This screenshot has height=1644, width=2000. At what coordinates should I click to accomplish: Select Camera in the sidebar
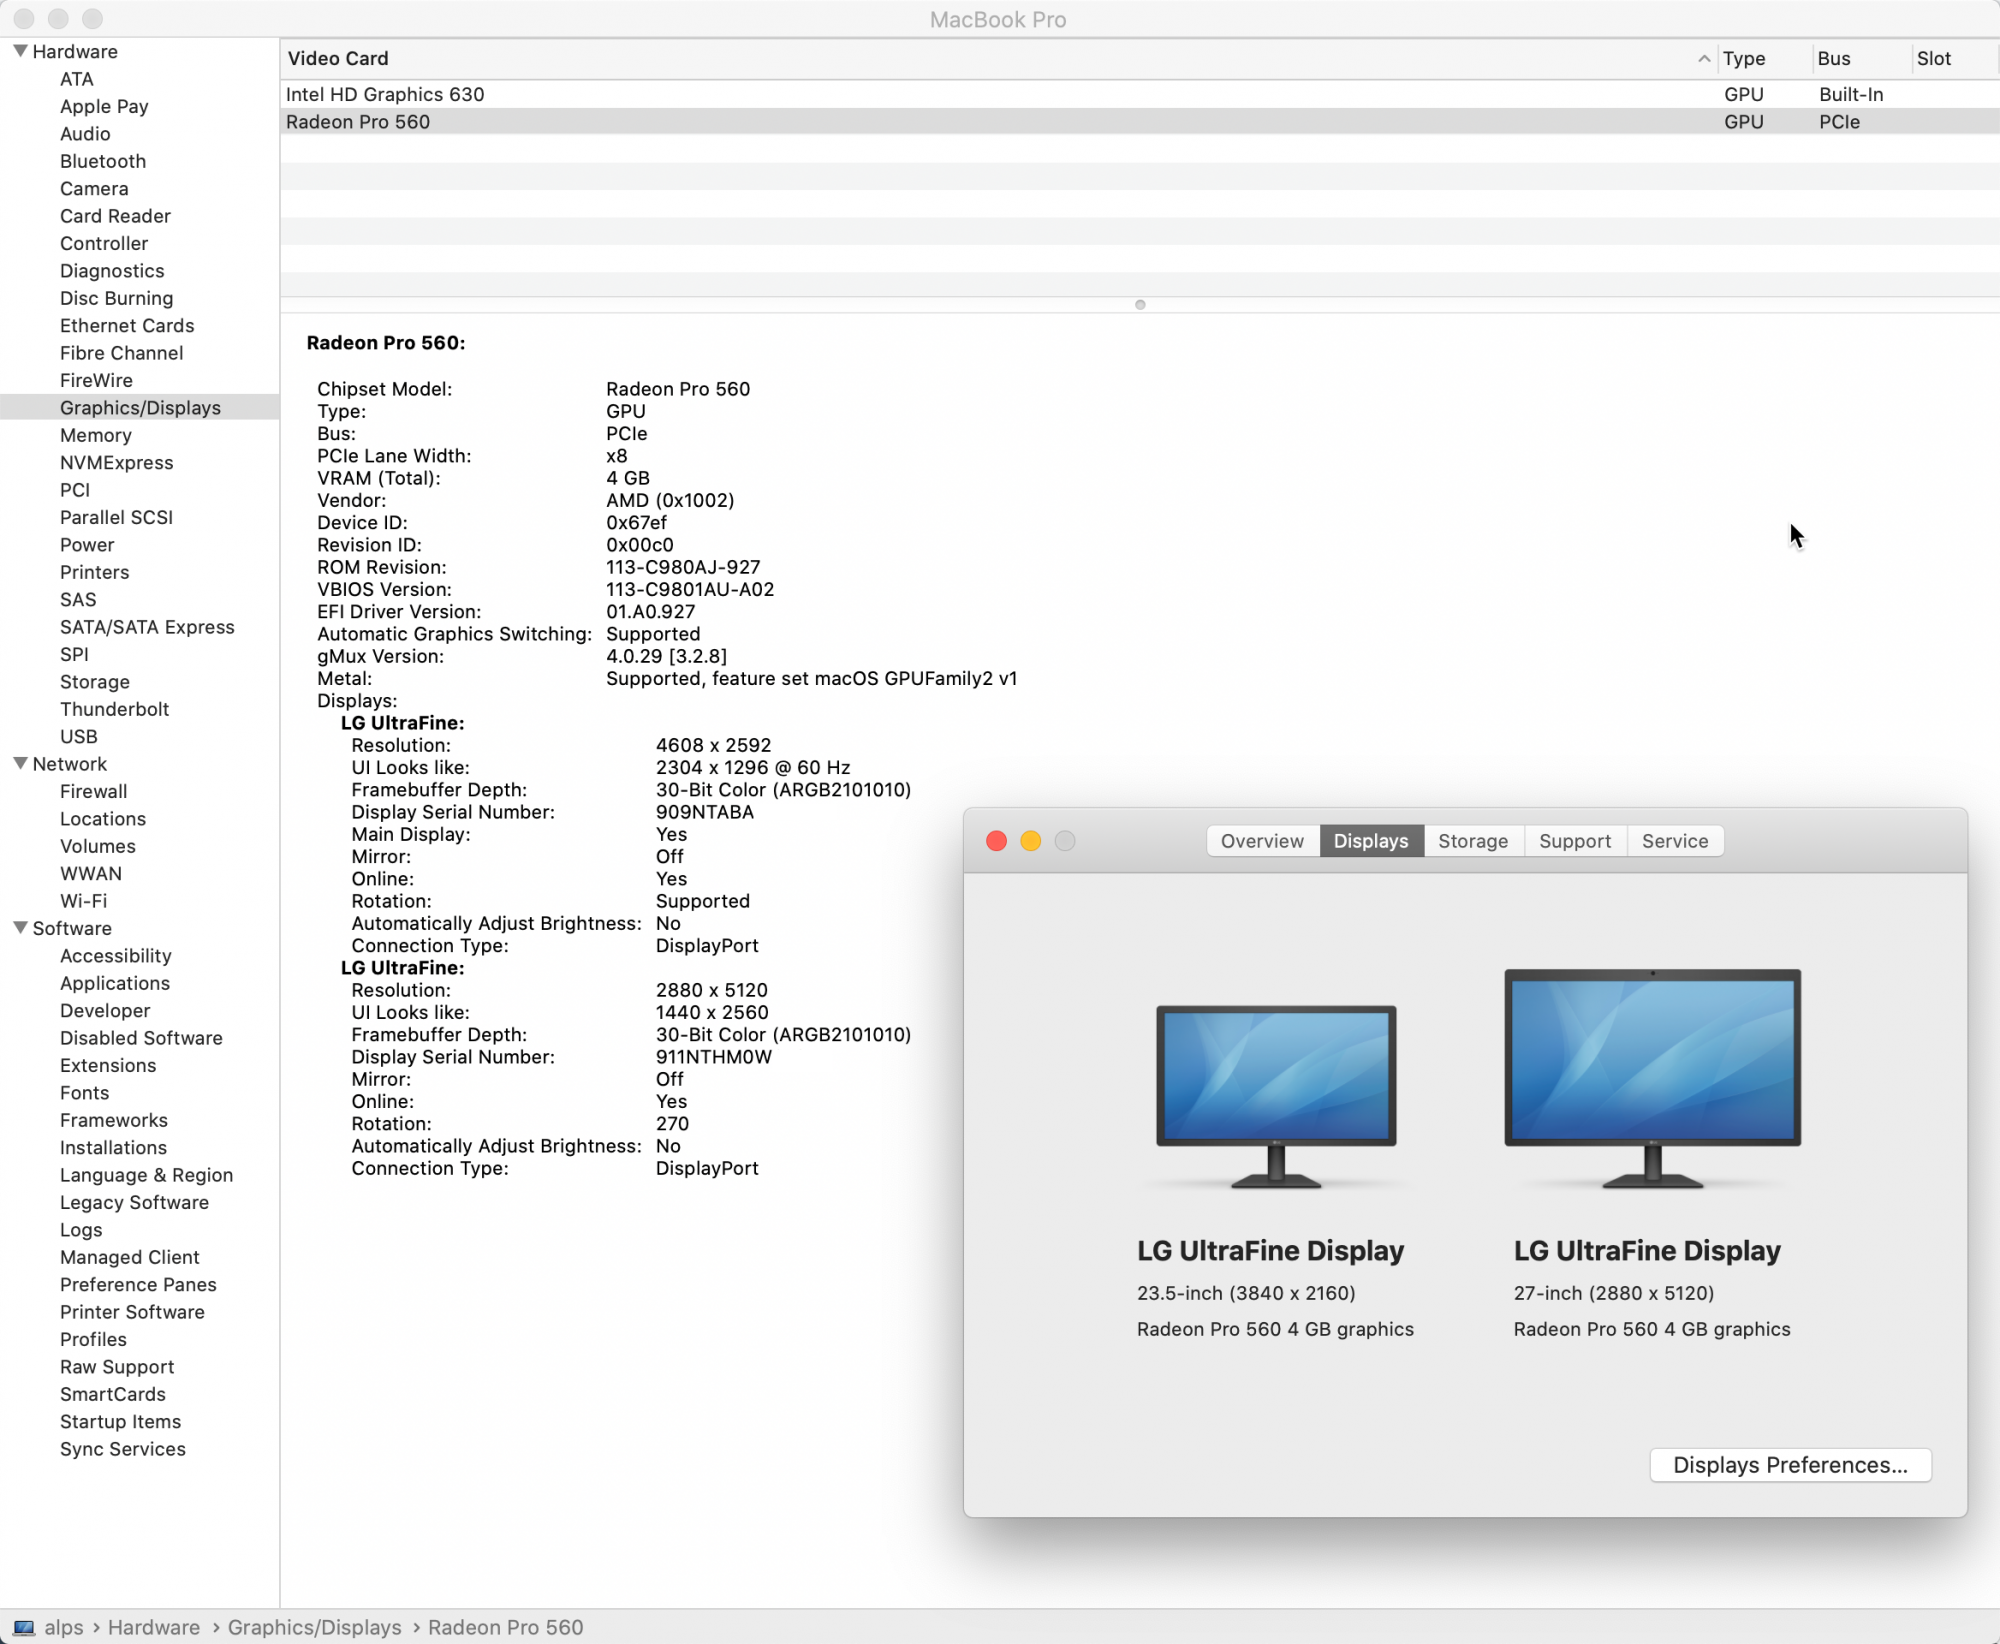coord(94,189)
